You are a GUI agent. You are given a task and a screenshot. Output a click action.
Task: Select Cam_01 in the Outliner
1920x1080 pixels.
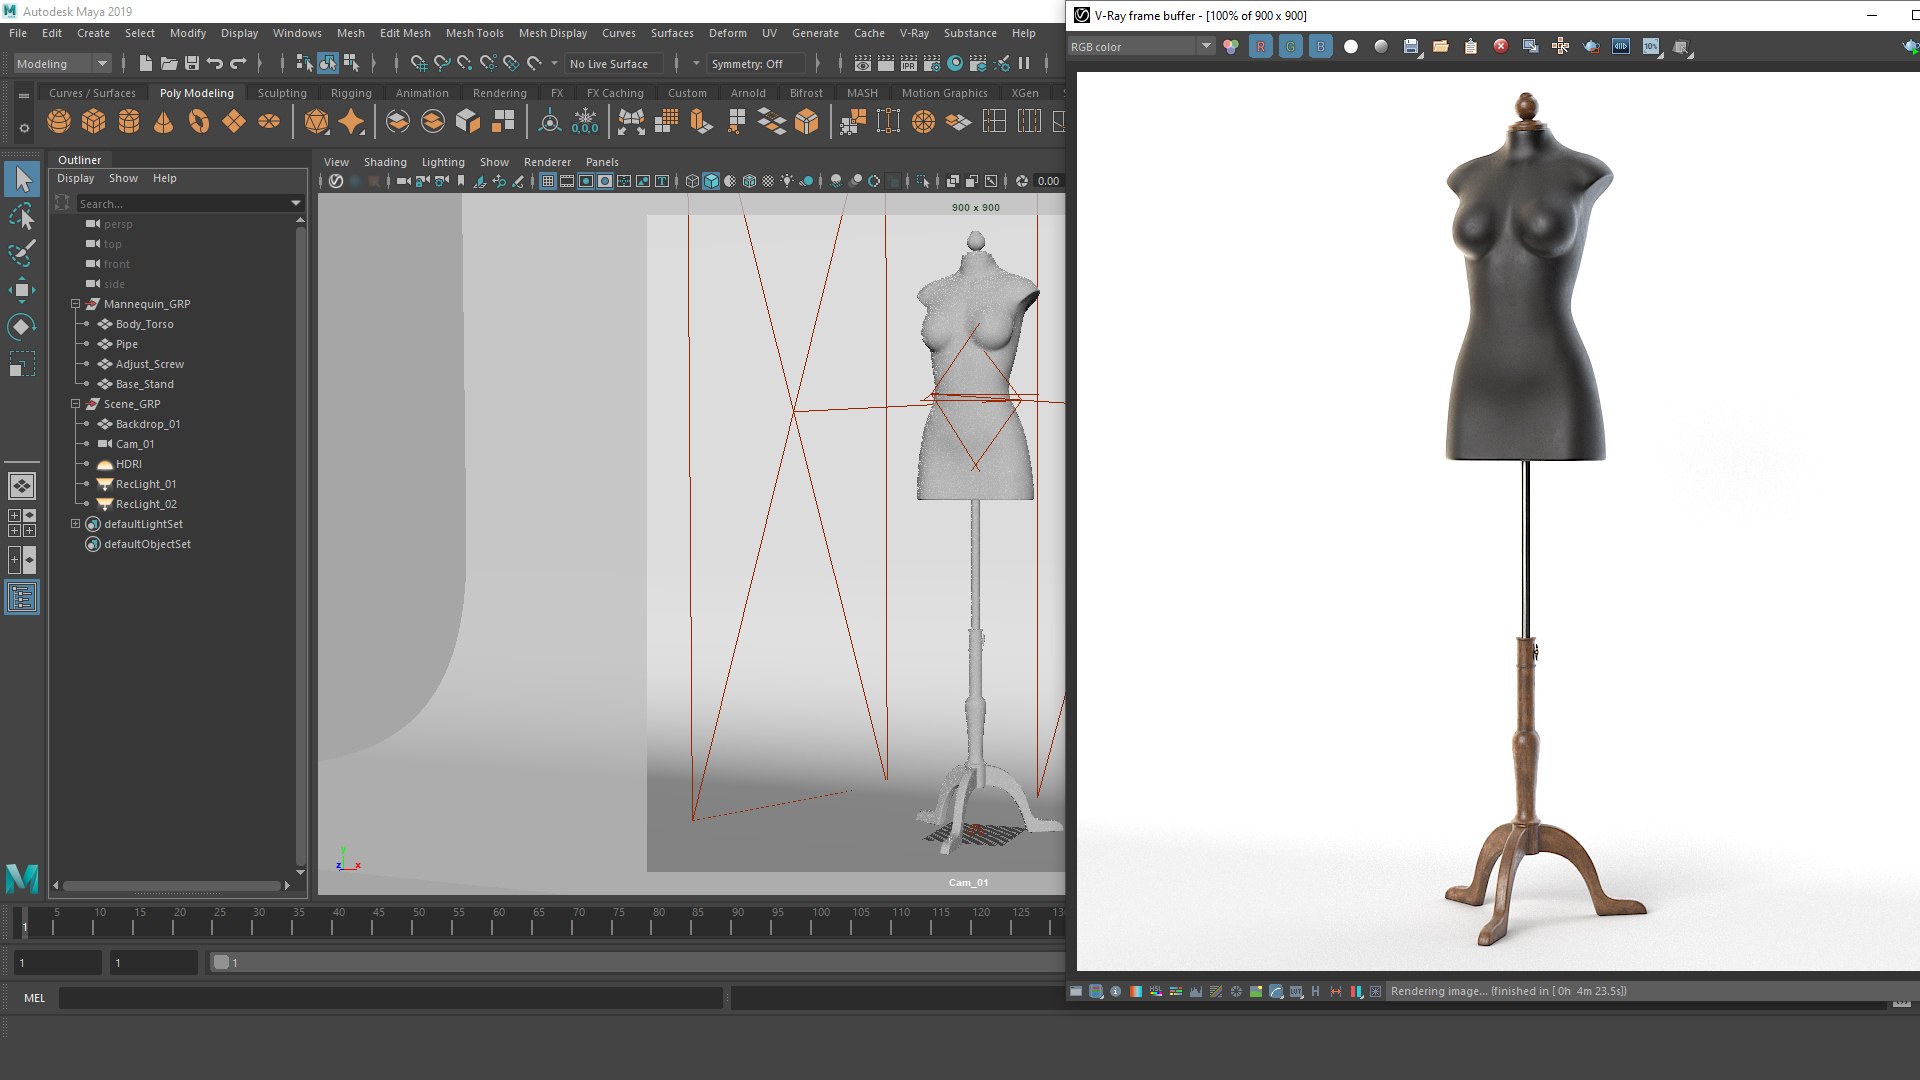pos(135,444)
